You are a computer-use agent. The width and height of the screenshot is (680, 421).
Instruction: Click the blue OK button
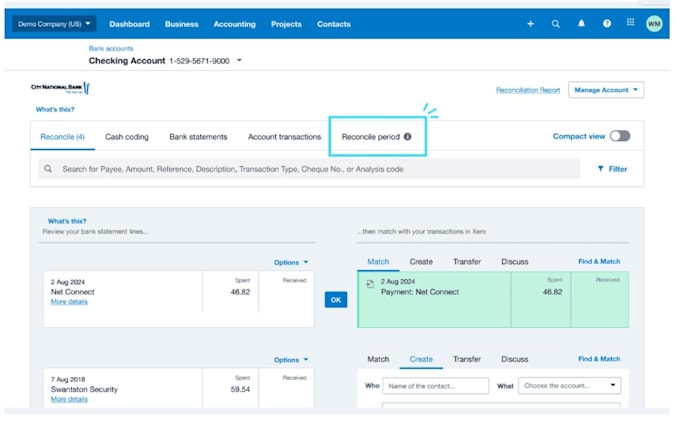[336, 300]
